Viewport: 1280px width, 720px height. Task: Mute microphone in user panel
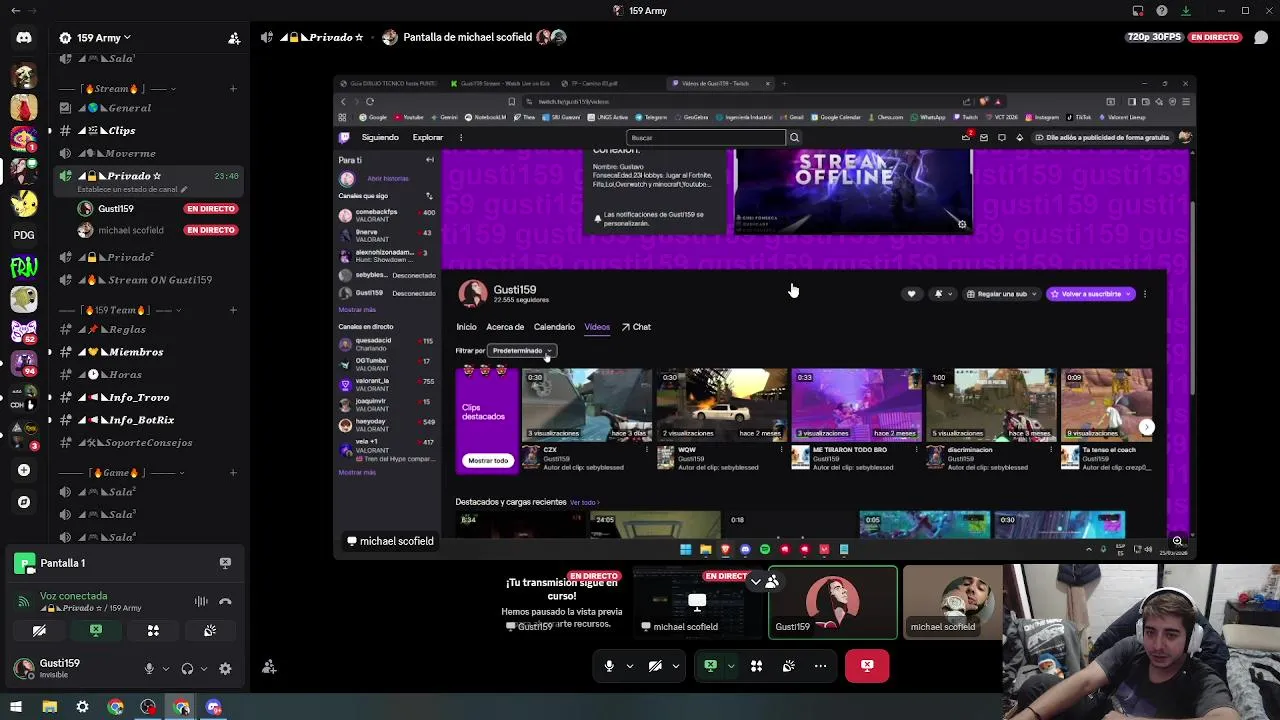149,669
